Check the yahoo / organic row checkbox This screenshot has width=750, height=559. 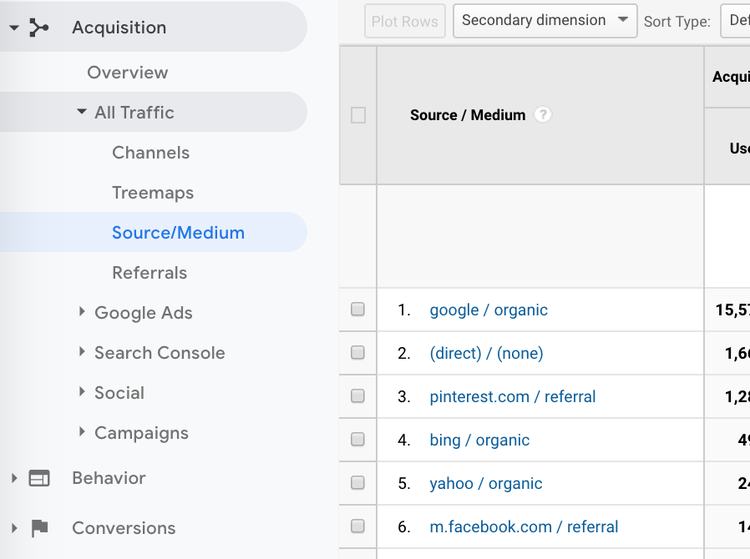[357, 482]
